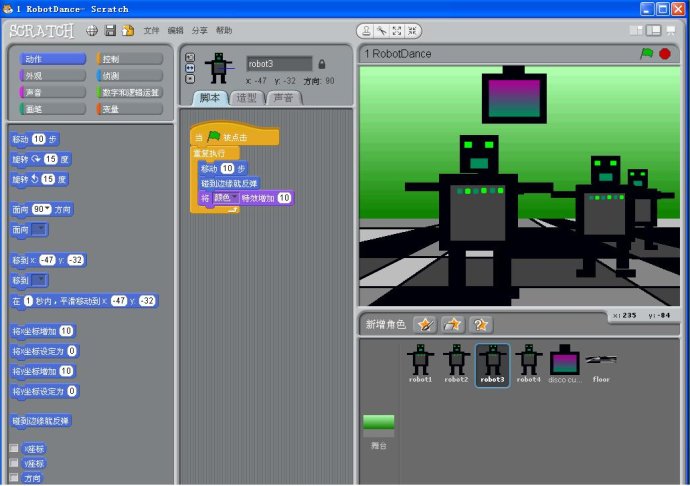Switch to the 造型 tab
Screen dimensions: 690x486
246,98
